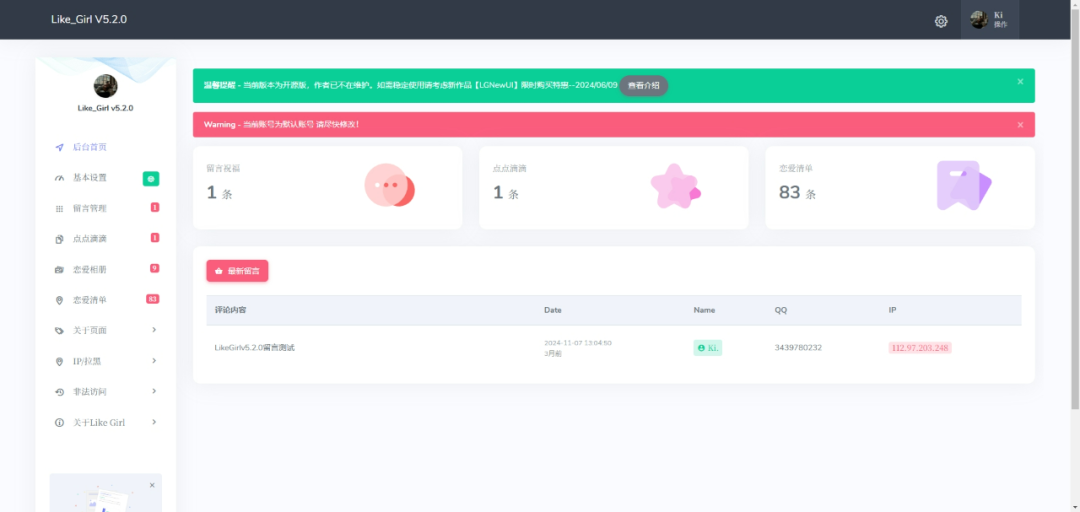Click the 83 badge on 恋爱清单
The height and width of the screenshot is (512, 1080).
coord(153,299)
